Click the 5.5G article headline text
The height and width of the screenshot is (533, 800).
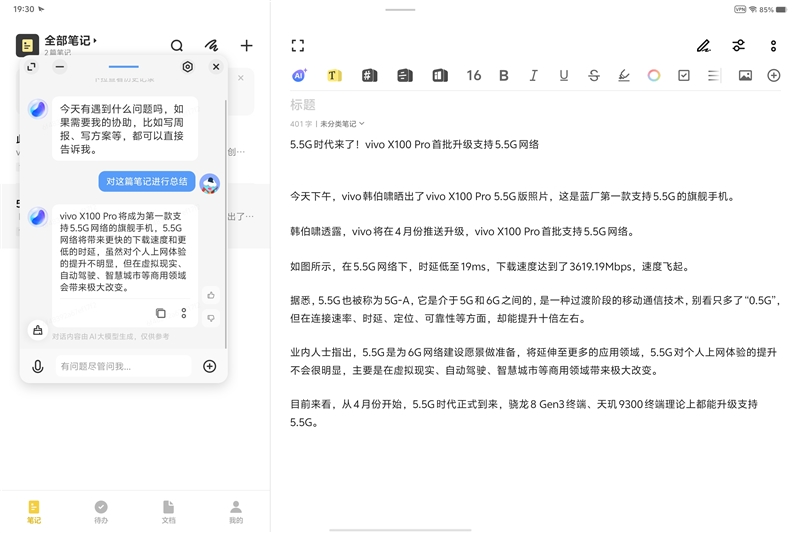[414, 144]
